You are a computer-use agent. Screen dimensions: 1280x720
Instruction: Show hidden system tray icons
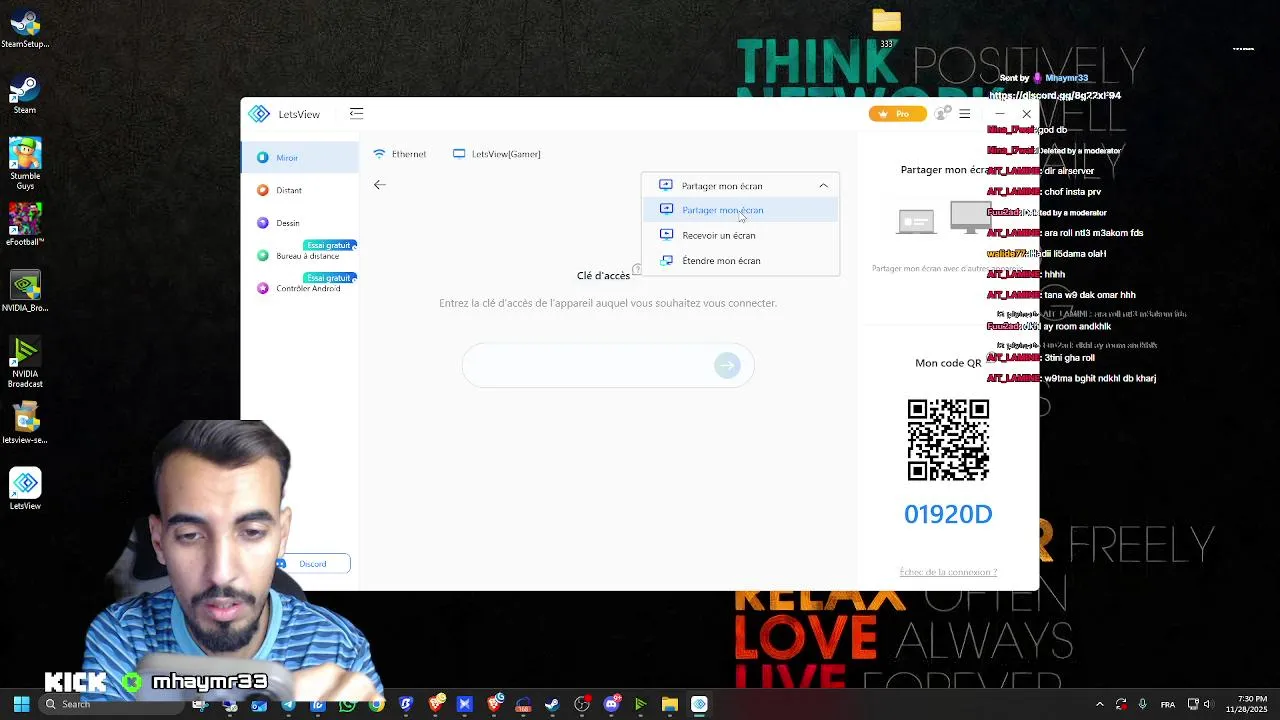(1100, 704)
